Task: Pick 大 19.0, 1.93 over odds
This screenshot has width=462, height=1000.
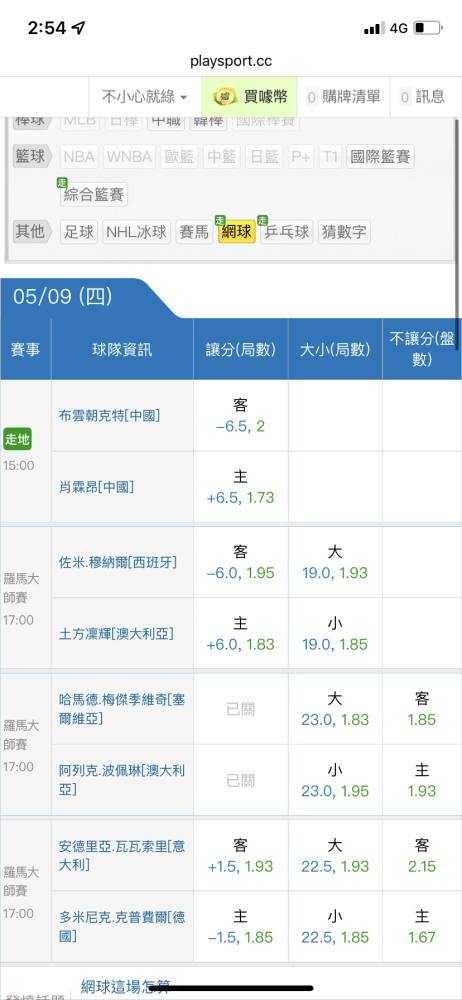Action: [335, 562]
